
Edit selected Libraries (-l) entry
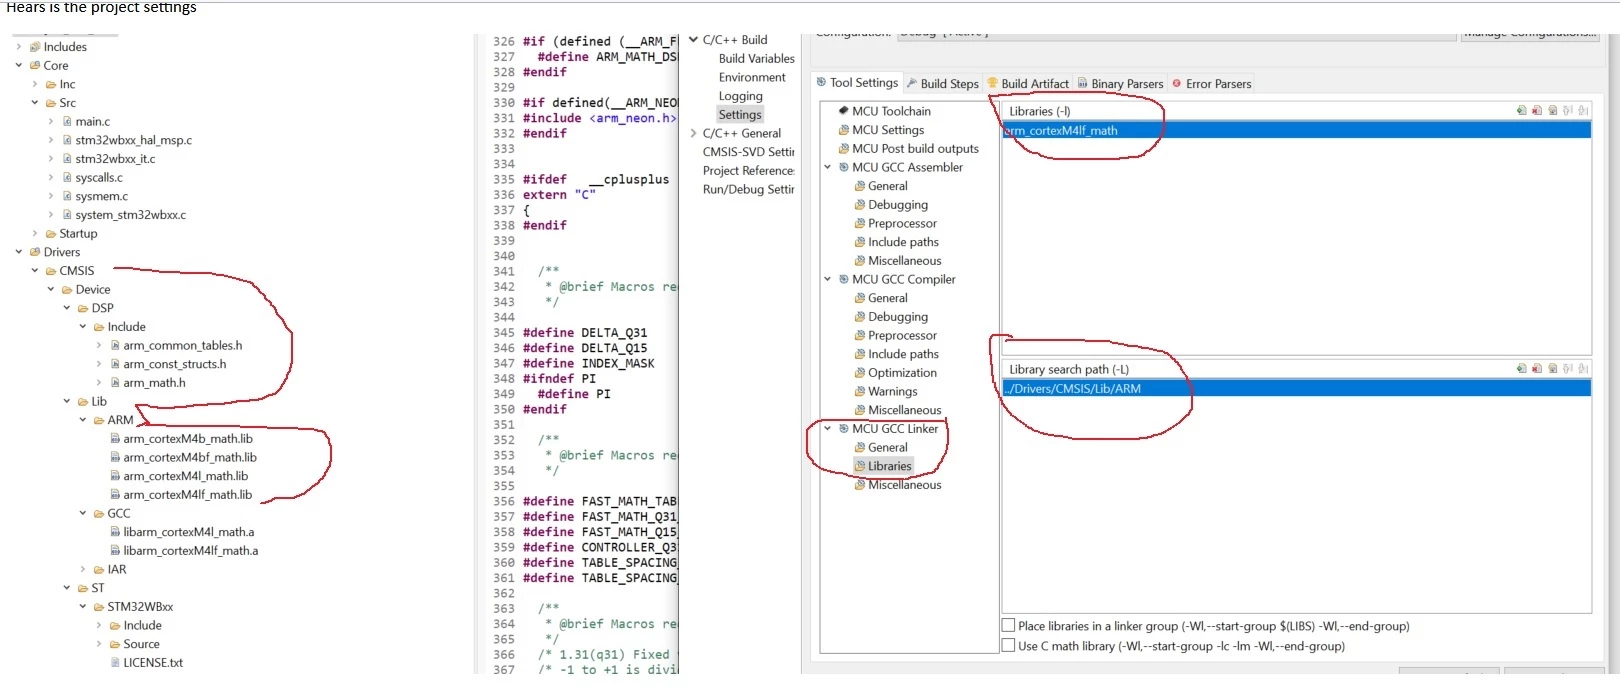[x=1553, y=111]
